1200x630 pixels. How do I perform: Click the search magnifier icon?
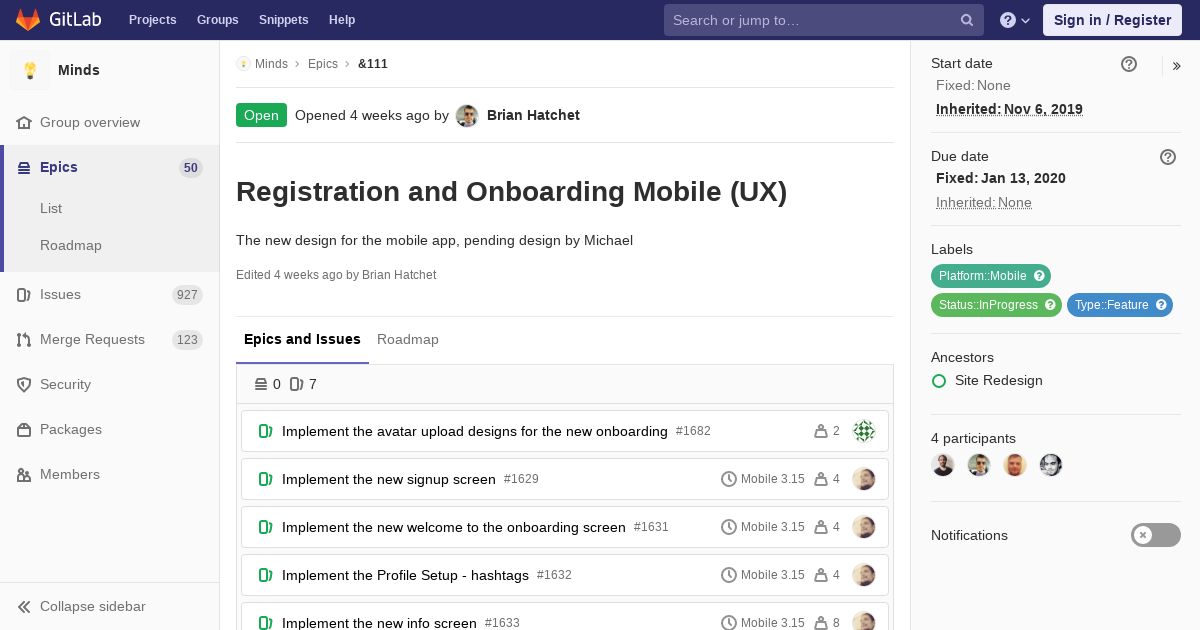(967, 20)
